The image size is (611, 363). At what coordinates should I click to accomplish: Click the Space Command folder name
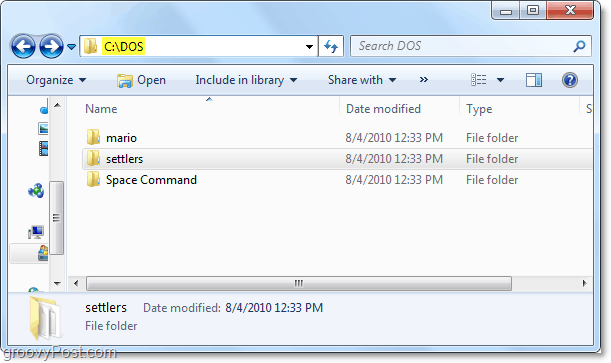151,180
